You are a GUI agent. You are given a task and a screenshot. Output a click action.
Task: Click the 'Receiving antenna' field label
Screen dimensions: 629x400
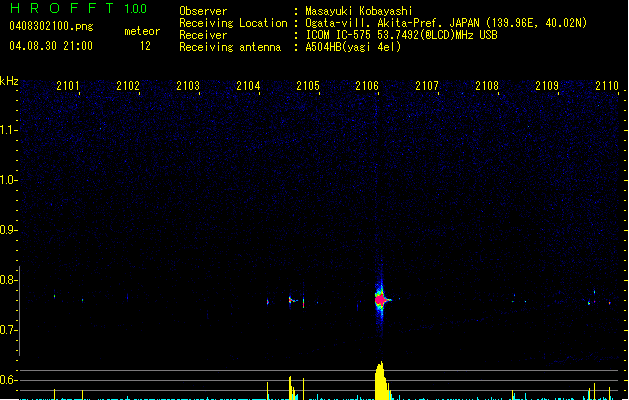(230, 47)
